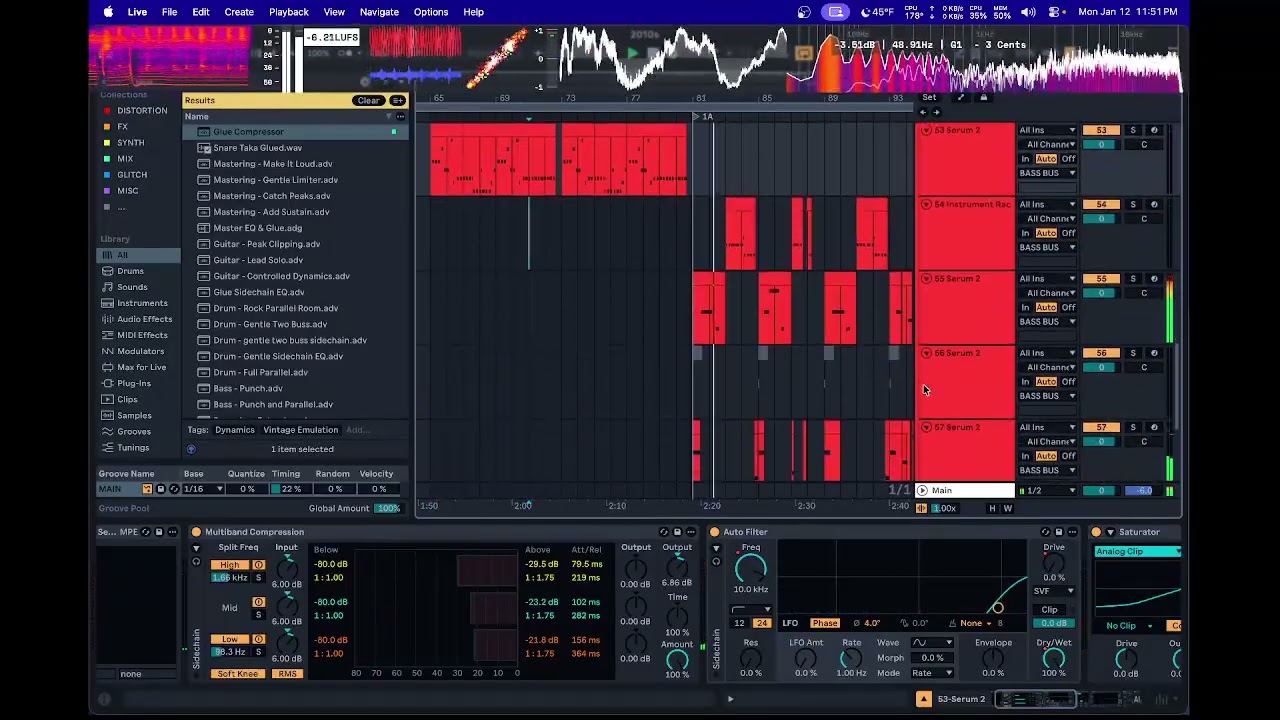Image resolution: width=1280 pixels, height=720 pixels.
Task: Open the MIDI Effects library category
Action: (142, 335)
